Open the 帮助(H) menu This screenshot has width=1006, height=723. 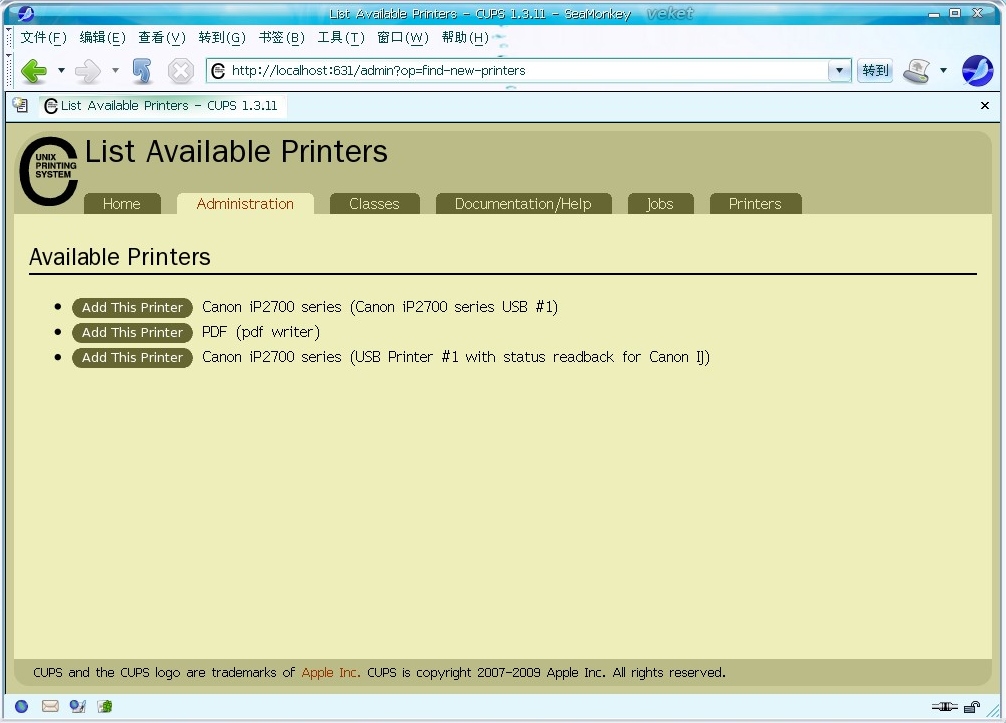click(465, 38)
